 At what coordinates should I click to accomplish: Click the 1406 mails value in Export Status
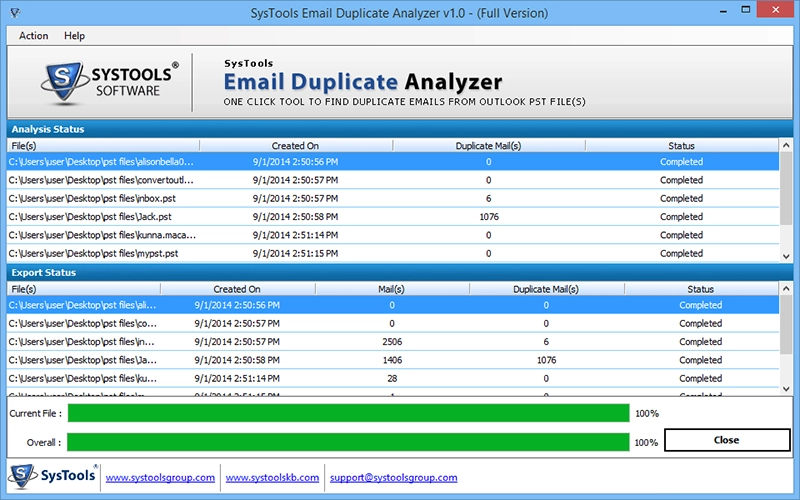392,360
